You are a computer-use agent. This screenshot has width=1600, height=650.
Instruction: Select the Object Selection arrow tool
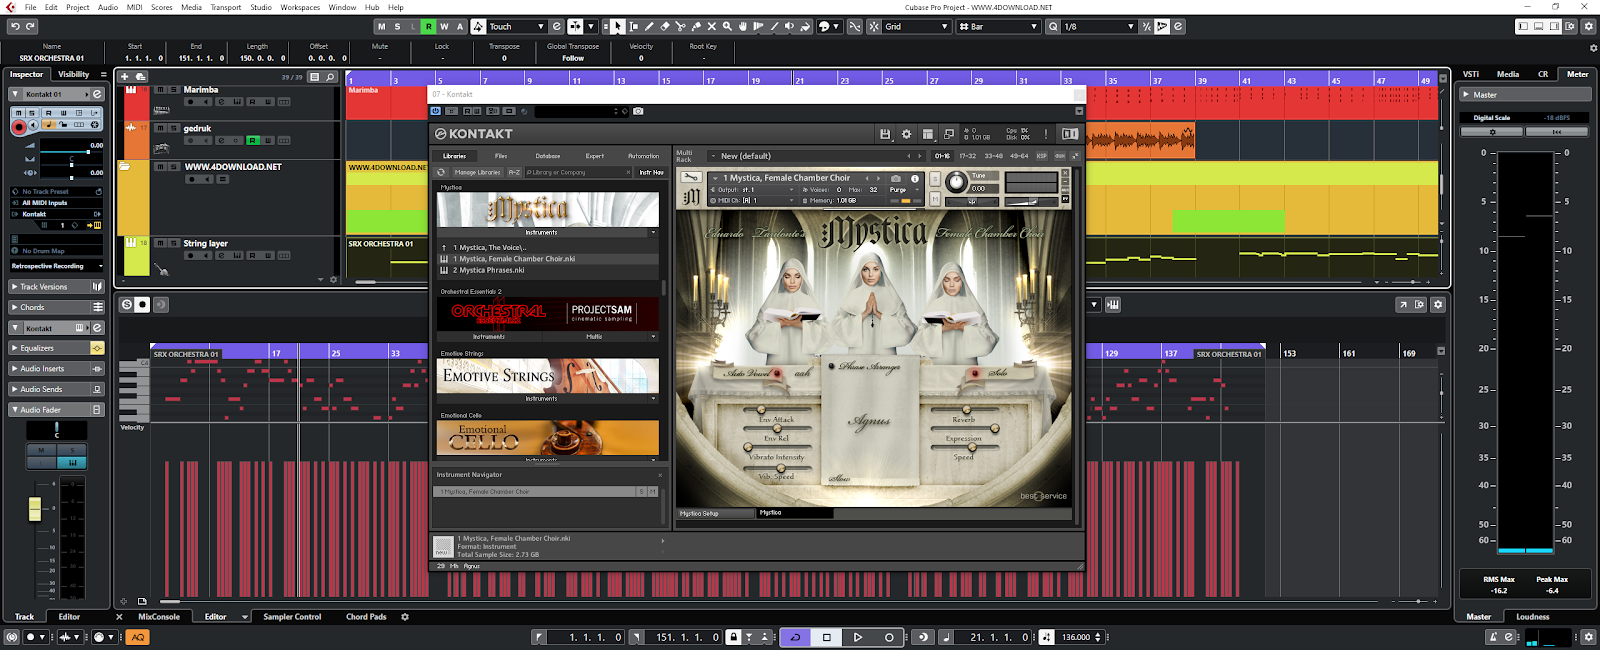[x=618, y=27]
